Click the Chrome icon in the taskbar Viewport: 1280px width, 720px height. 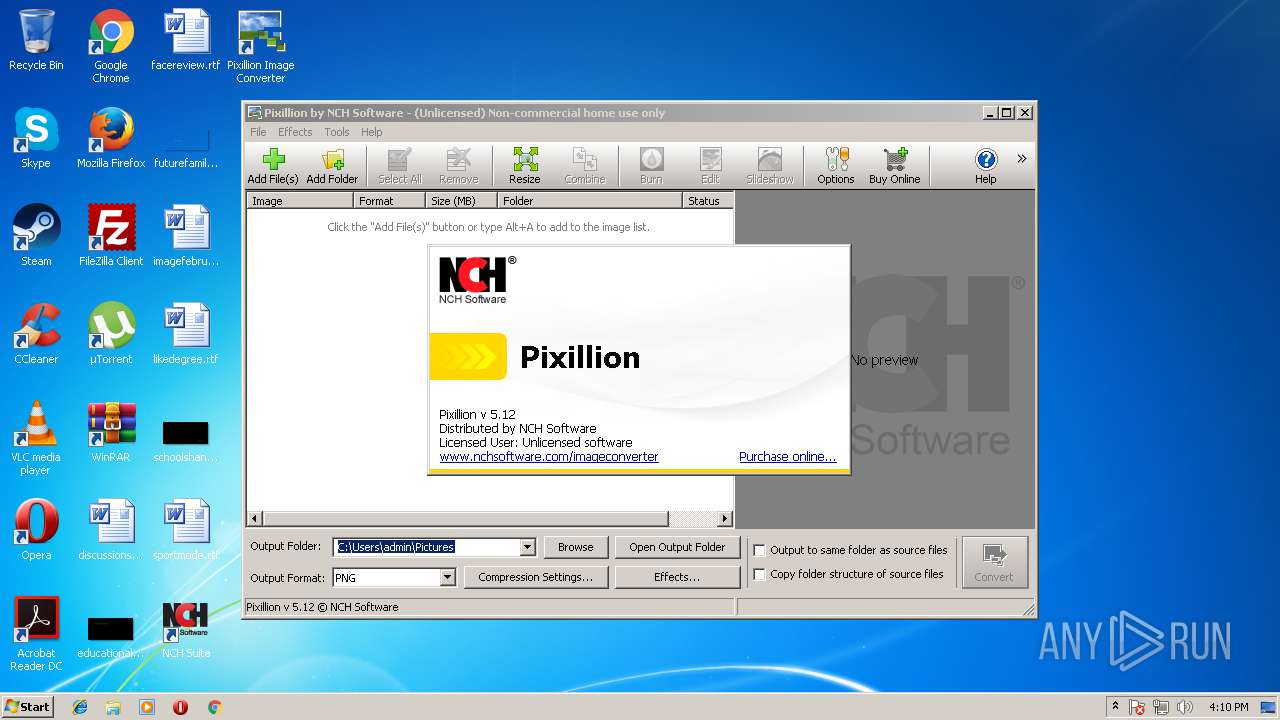pyautogui.click(x=214, y=707)
